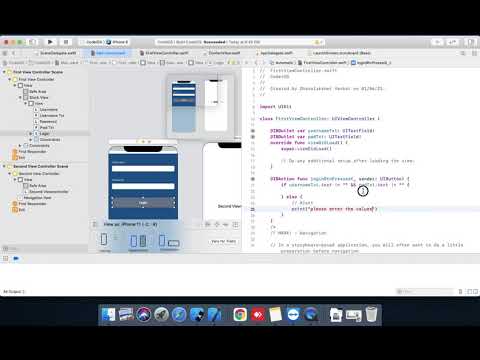Open loginBtnPressed method in jump bar
The height and width of the screenshot is (360, 480).
point(371,63)
